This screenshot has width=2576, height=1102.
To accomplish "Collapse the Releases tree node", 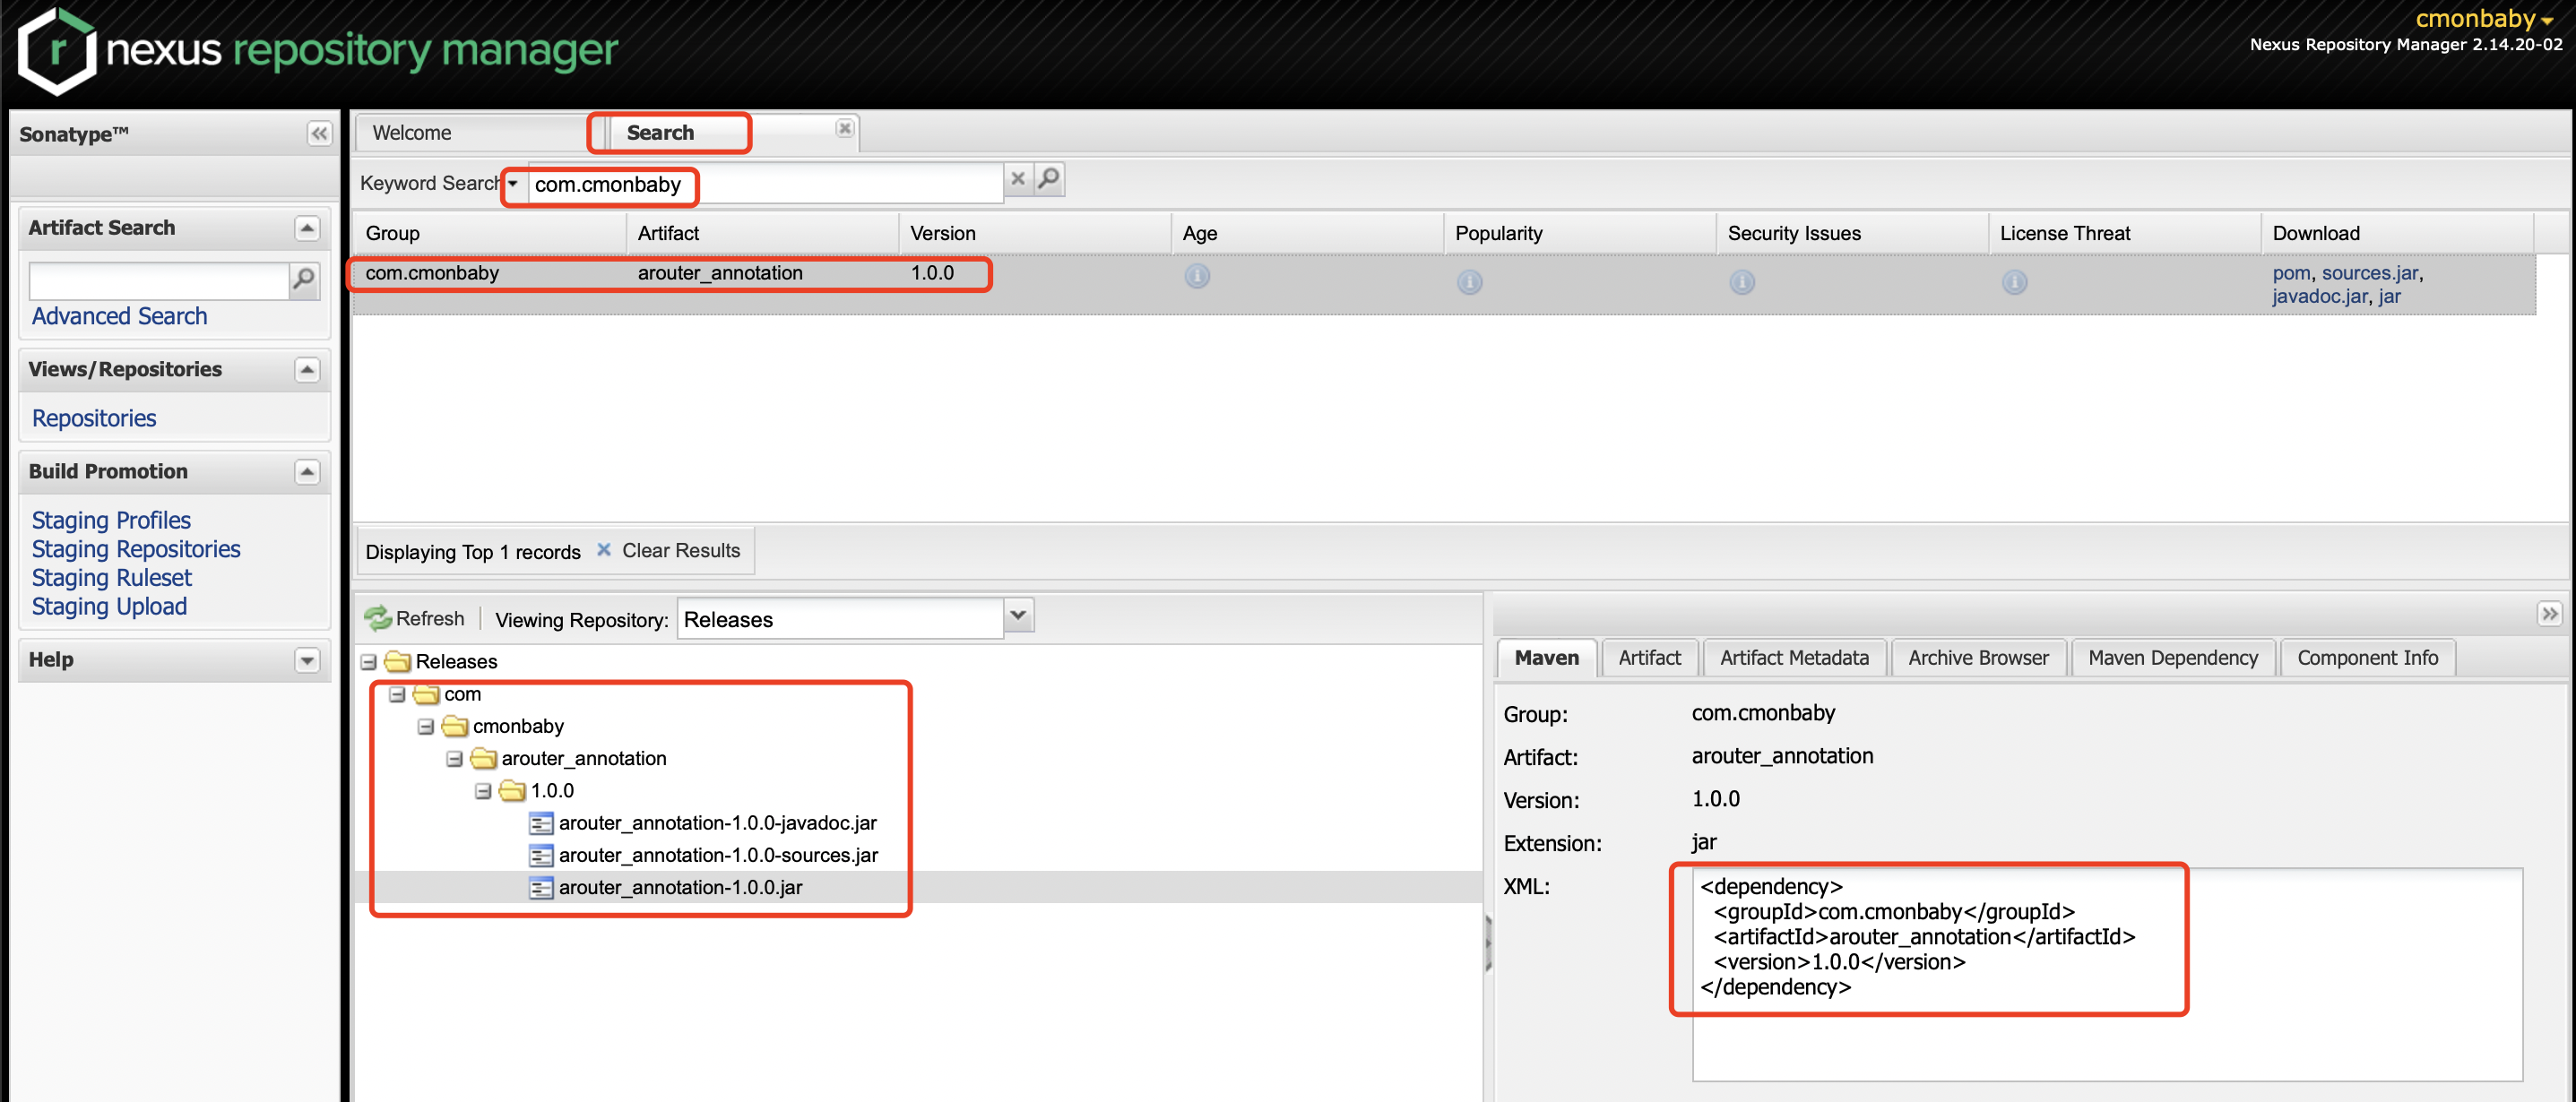I will click(x=369, y=662).
